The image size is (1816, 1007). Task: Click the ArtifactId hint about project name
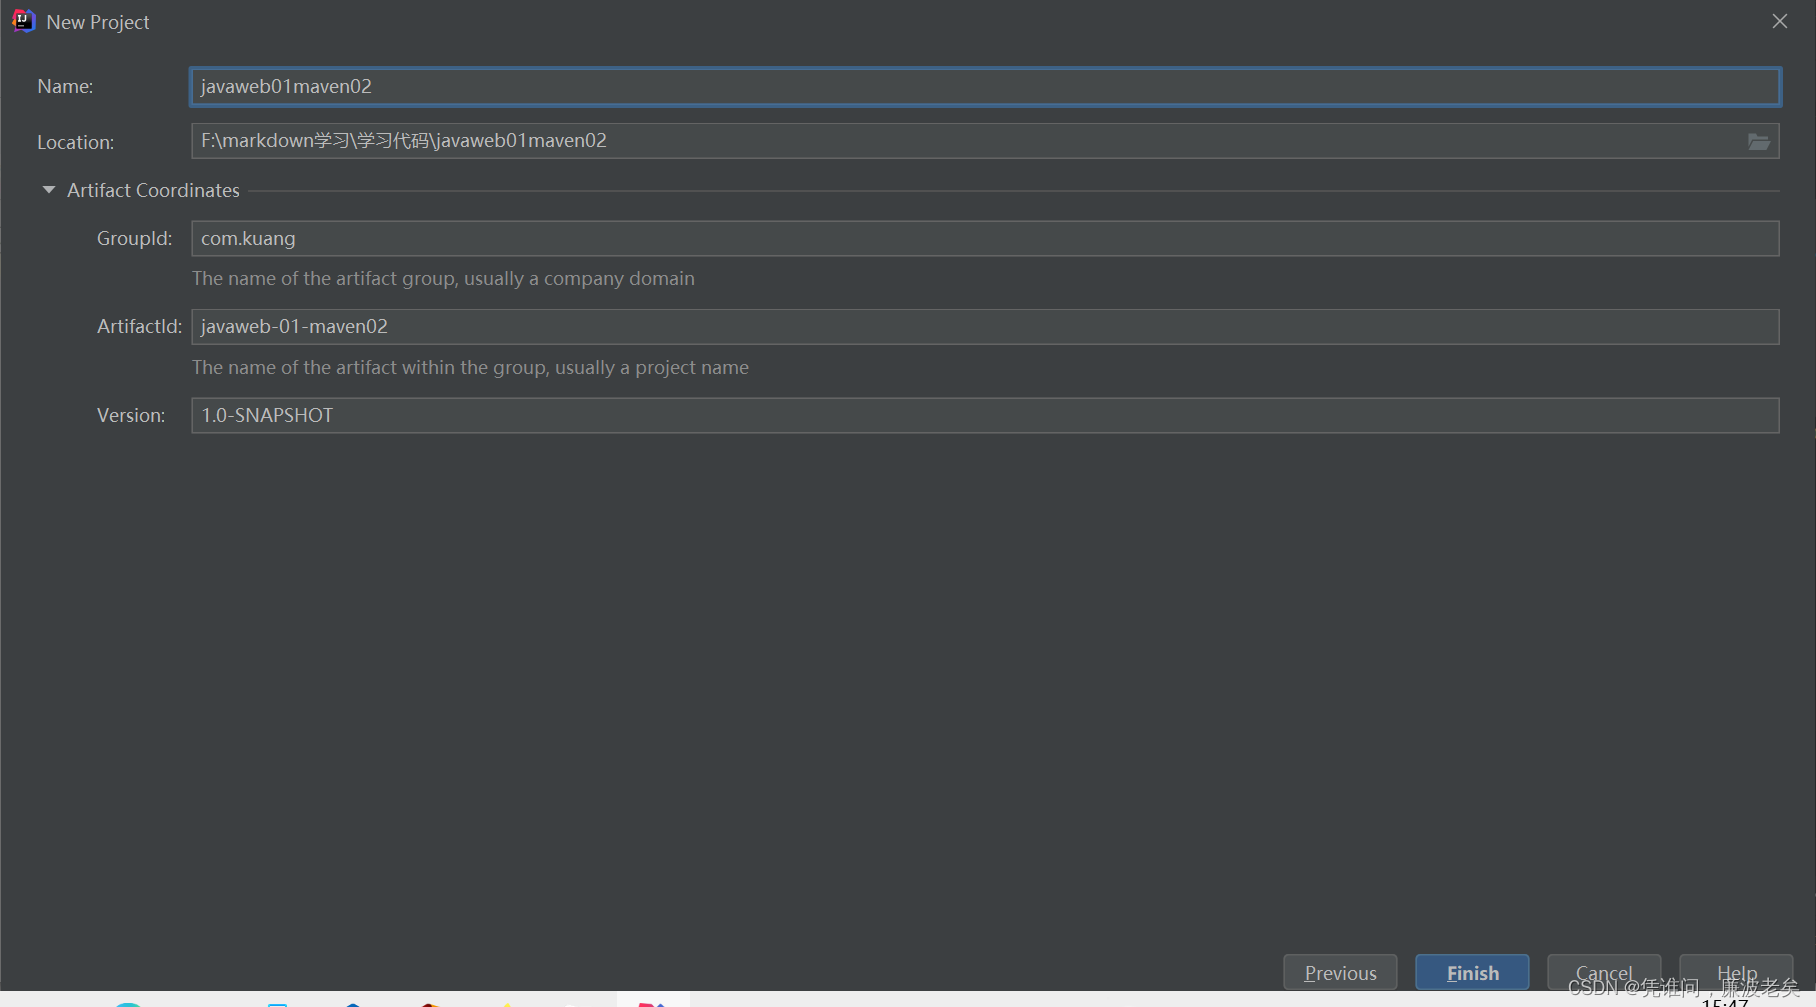(x=470, y=368)
